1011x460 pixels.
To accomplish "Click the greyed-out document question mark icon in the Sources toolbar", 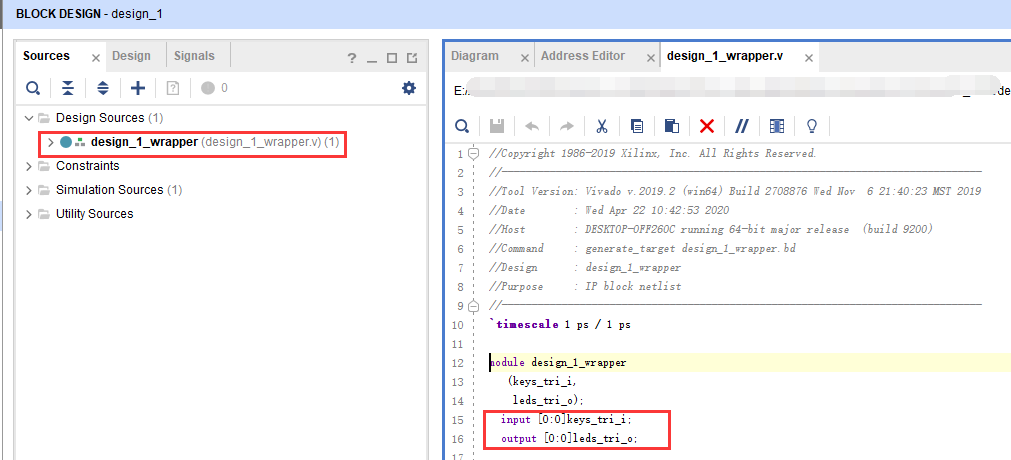I will coord(173,88).
